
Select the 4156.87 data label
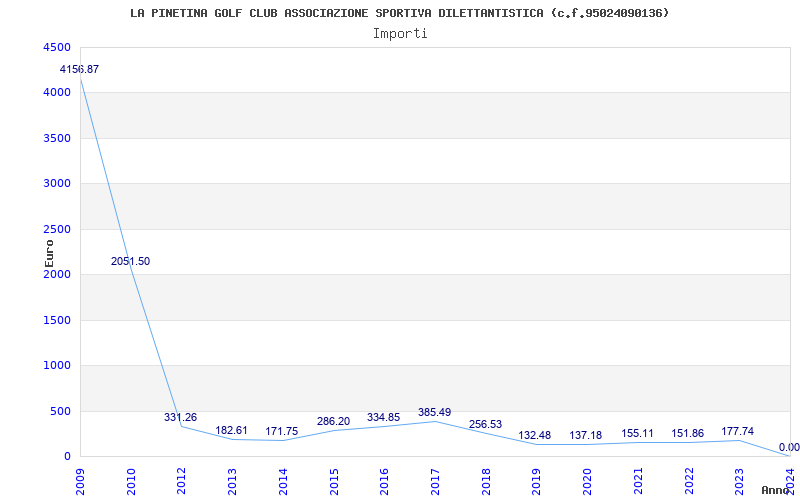(x=79, y=69)
